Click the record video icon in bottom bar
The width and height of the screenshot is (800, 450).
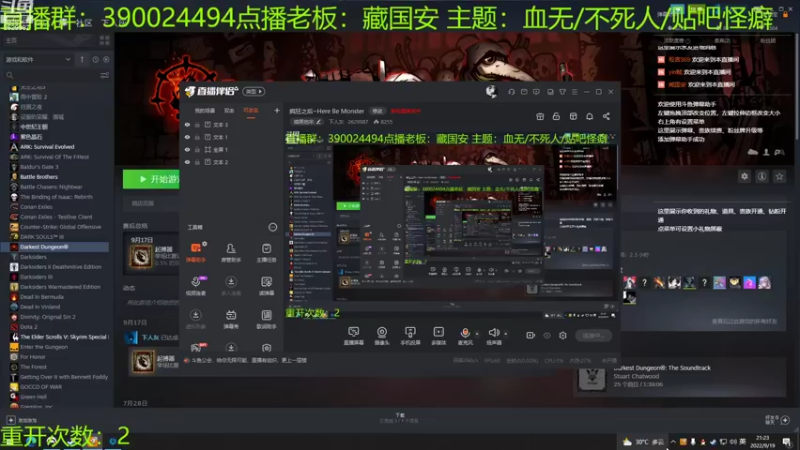pos(531,335)
